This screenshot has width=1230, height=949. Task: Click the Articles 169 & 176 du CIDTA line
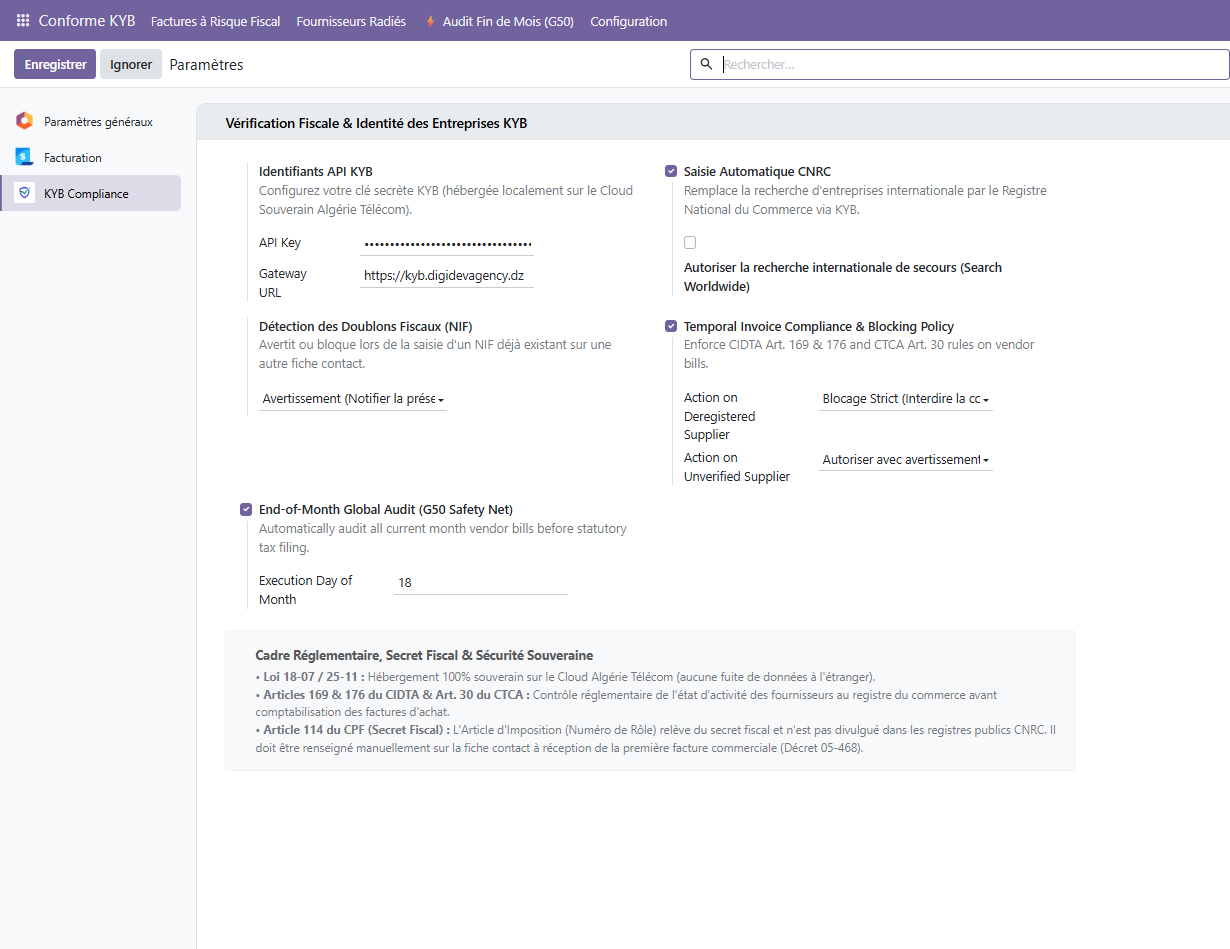point(626,703)
